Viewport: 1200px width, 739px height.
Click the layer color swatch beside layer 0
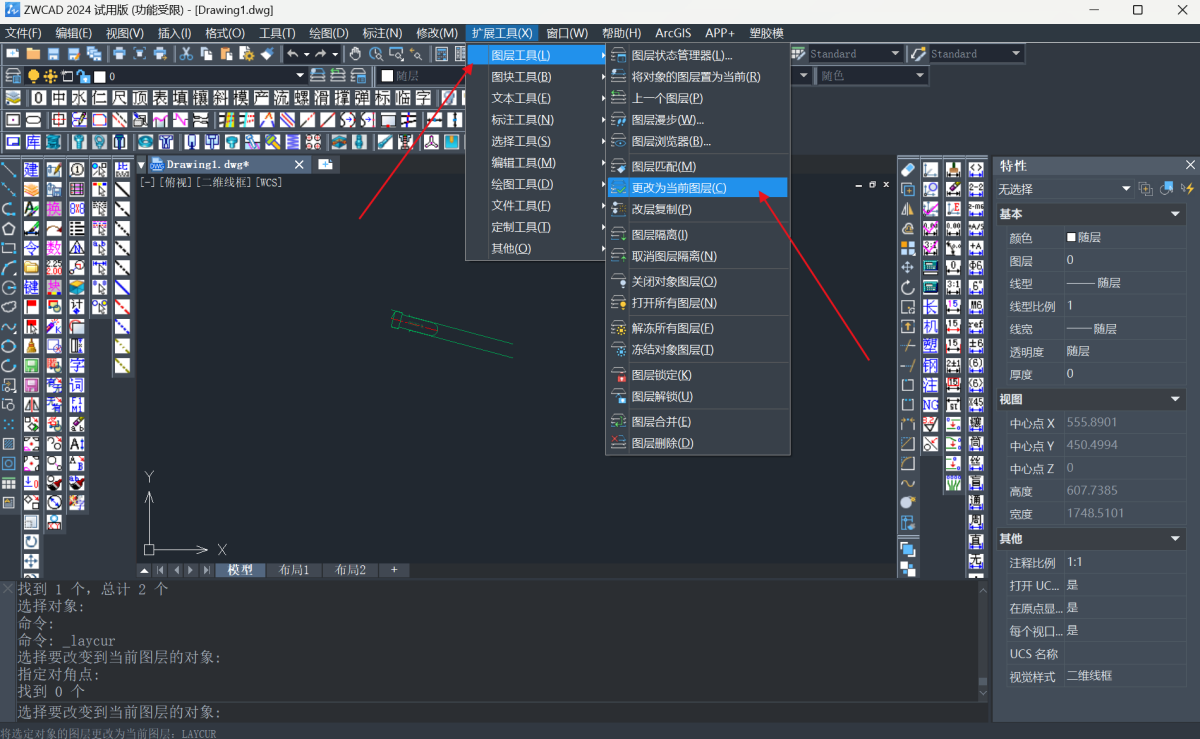point(99,76)
